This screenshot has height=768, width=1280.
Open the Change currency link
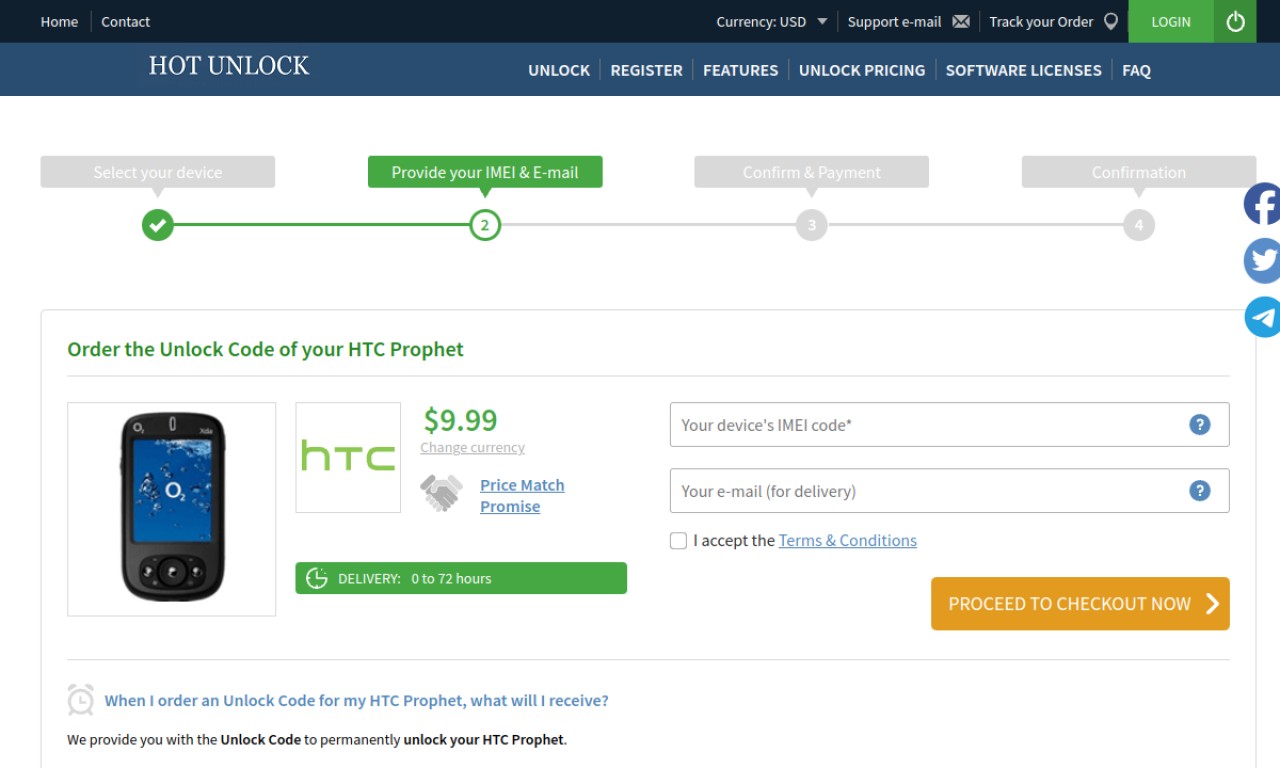[472, 448]
